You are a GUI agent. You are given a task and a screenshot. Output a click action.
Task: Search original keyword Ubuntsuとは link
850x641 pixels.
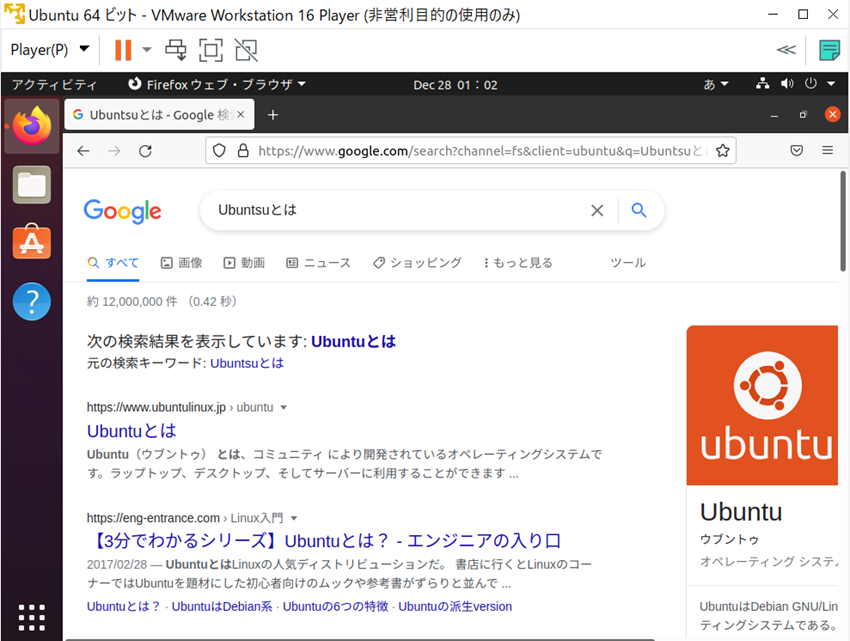point(247,363)
